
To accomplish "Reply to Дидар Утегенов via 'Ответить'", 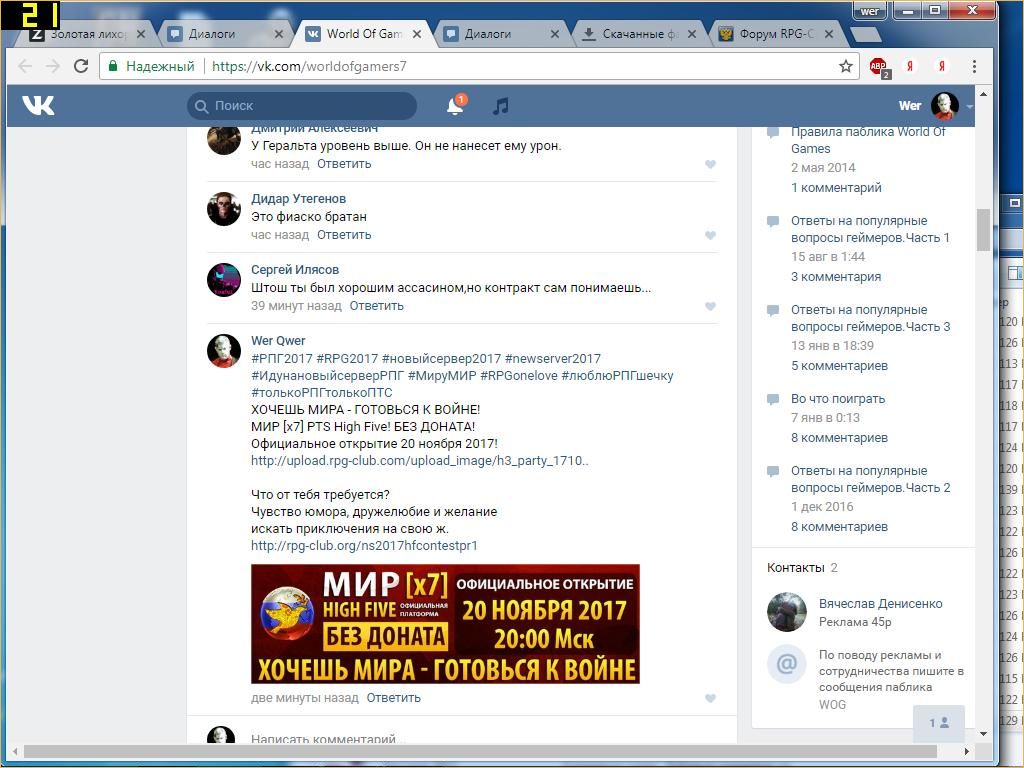I will click(x=344, y=235).
